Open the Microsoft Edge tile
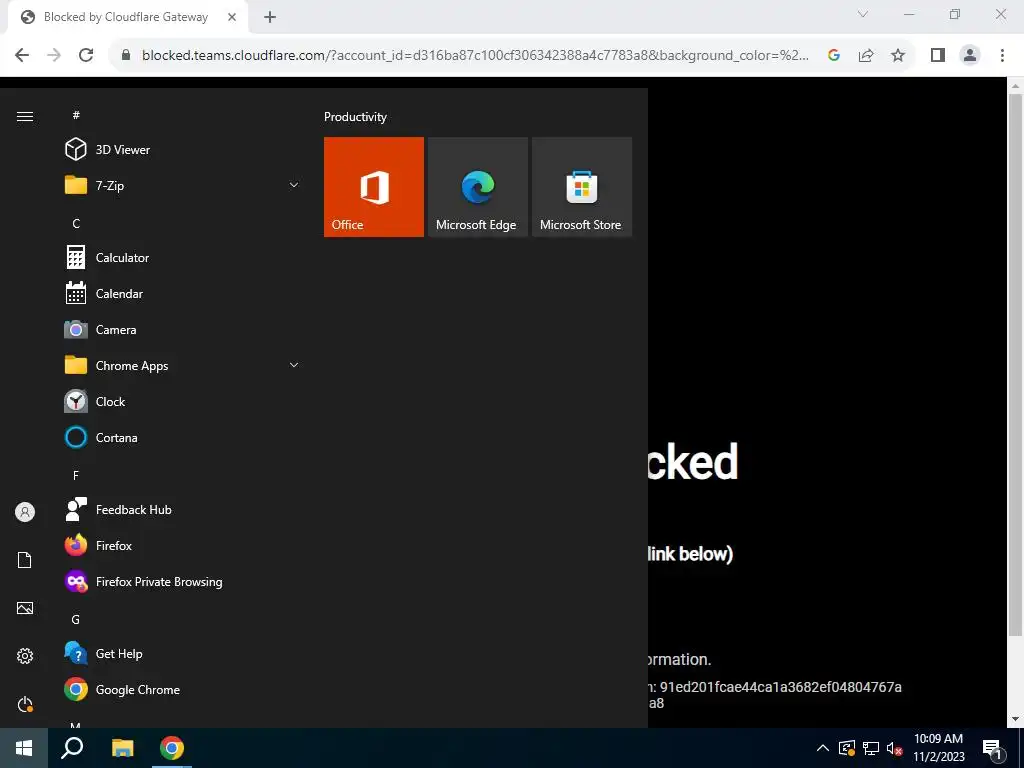Viewport: 1024px width, 768px height. pos(477,187)
